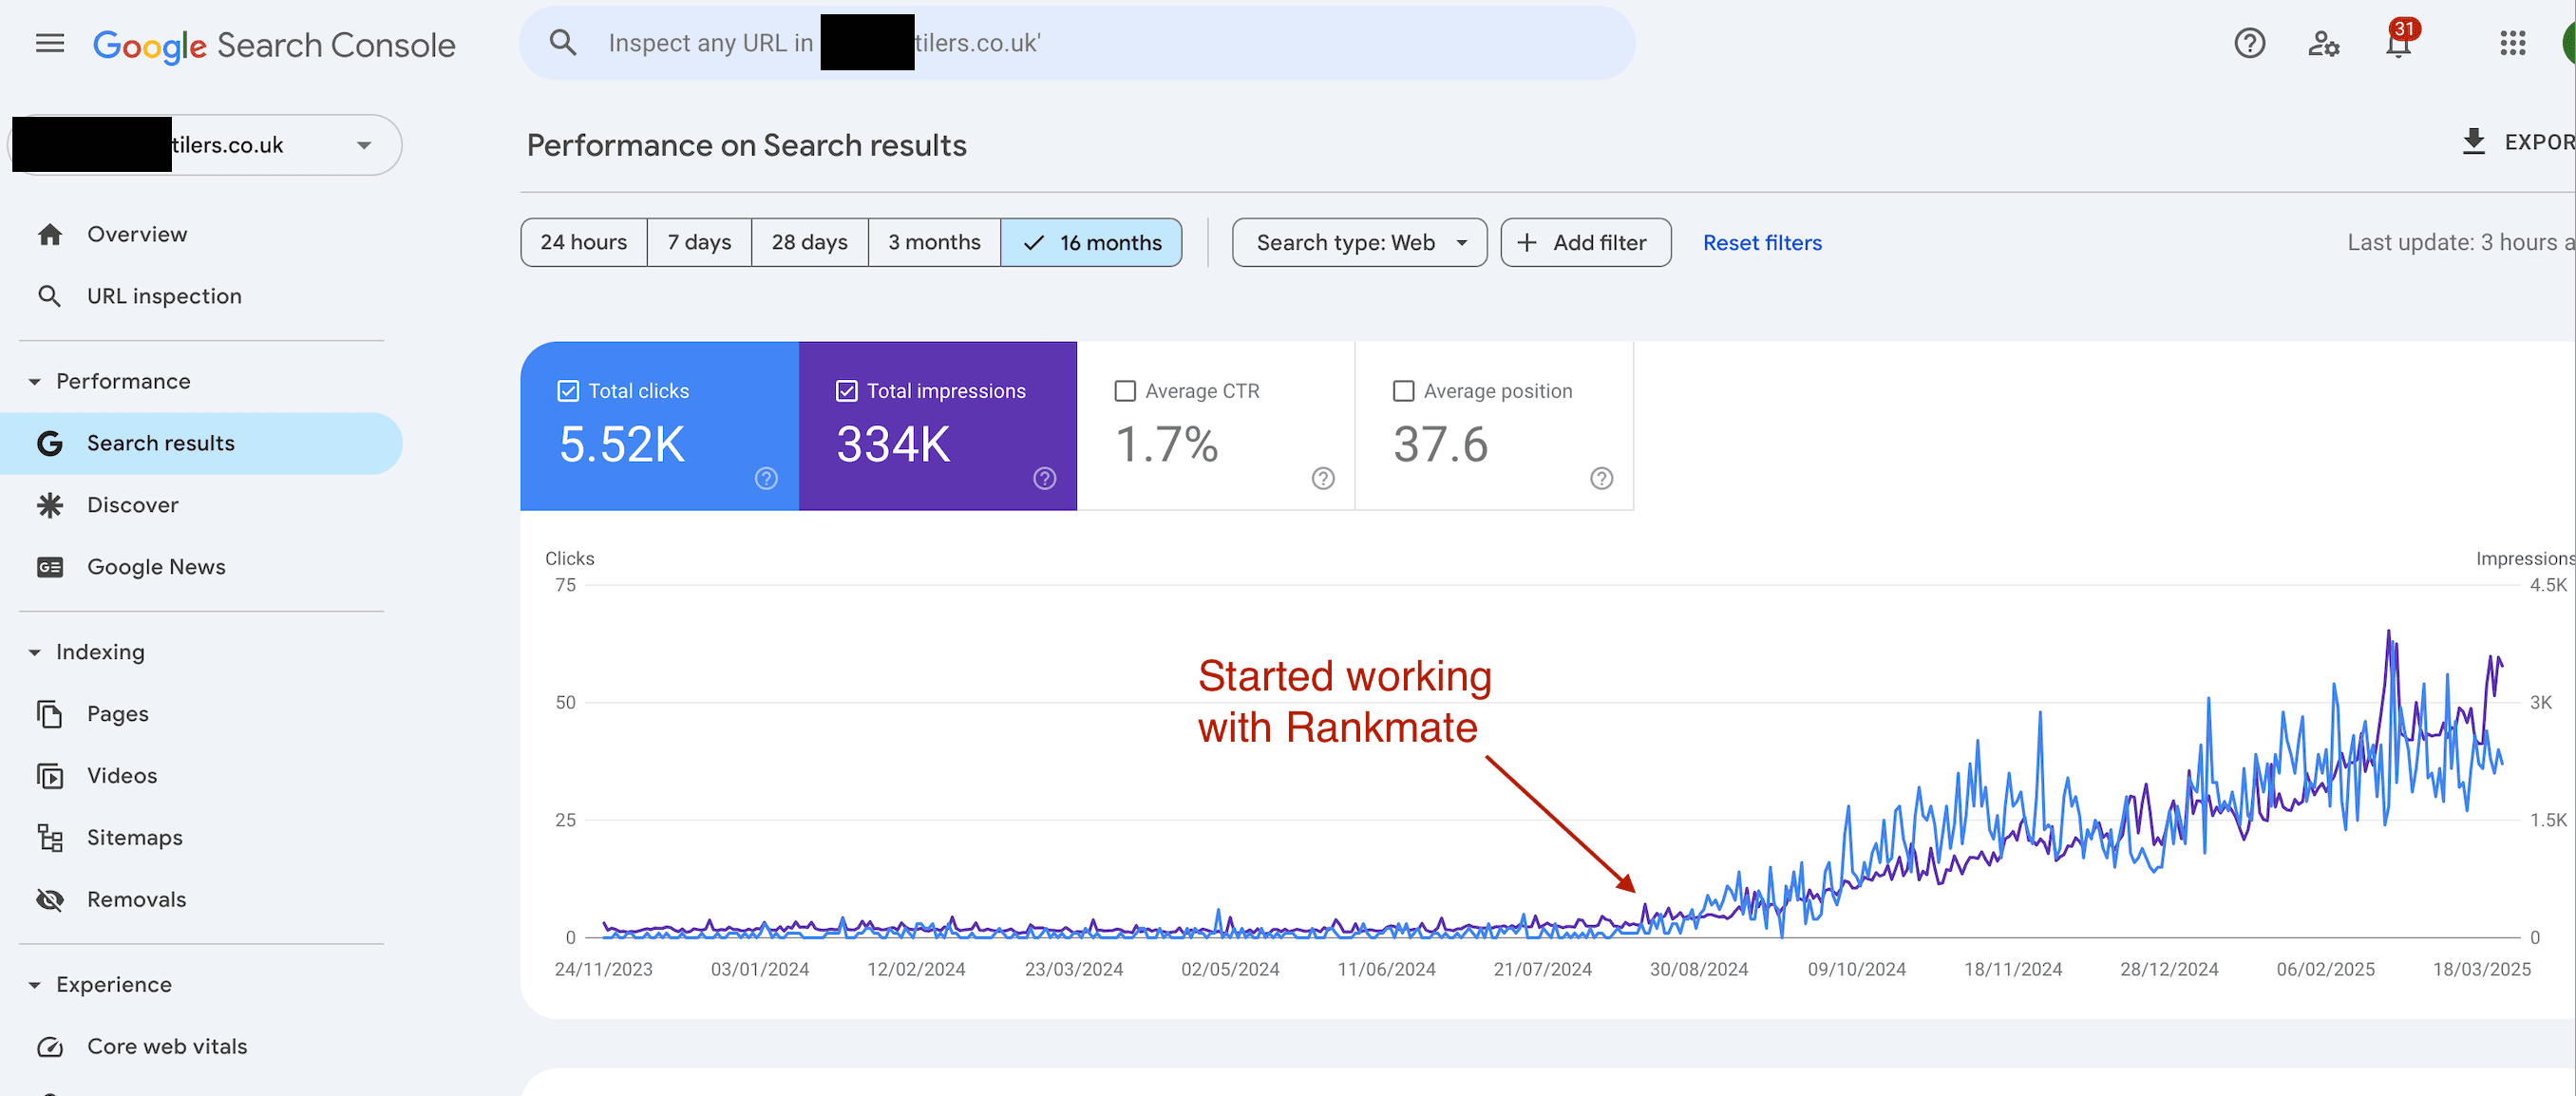This screenshot has height=1096, width=2576.
Task: Open the Google apps grid
Action: (x=2512, y=43)
